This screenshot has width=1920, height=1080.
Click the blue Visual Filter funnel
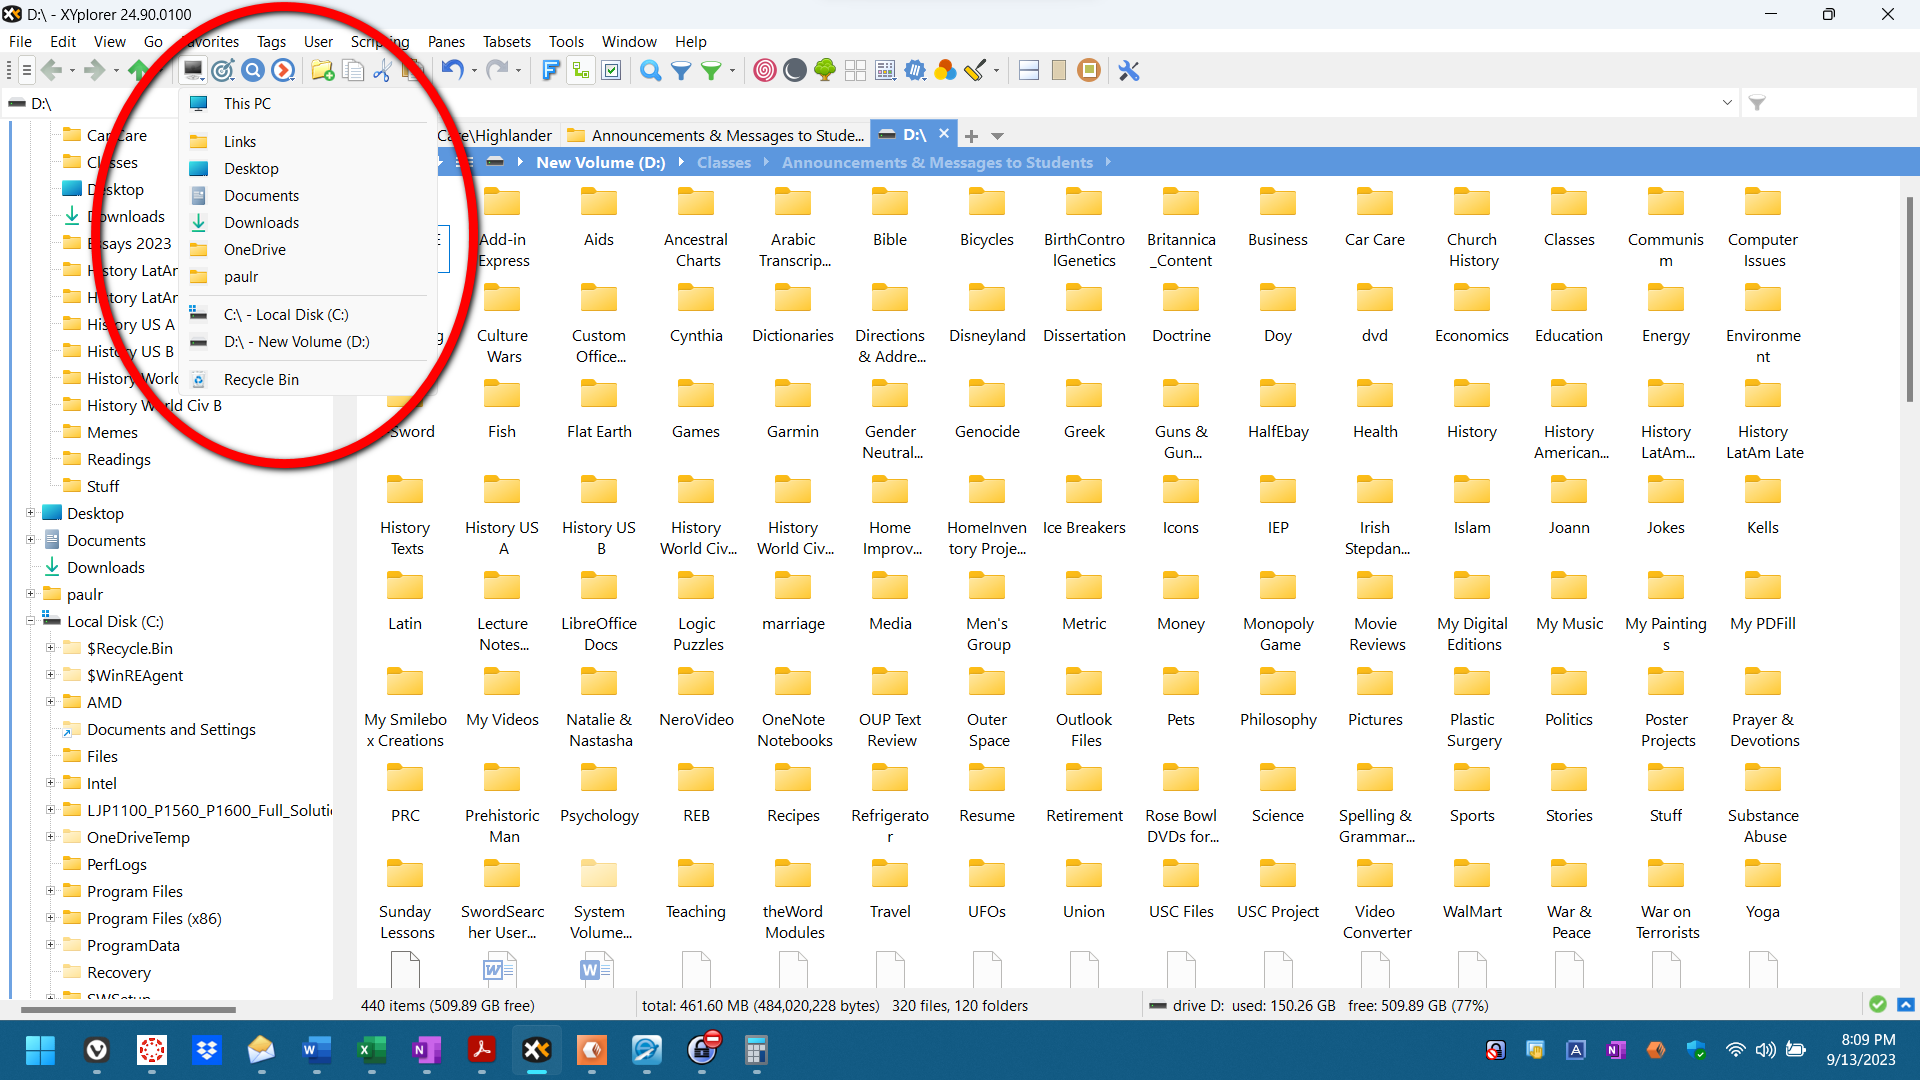pyautogui.click(x=680, y=70)
